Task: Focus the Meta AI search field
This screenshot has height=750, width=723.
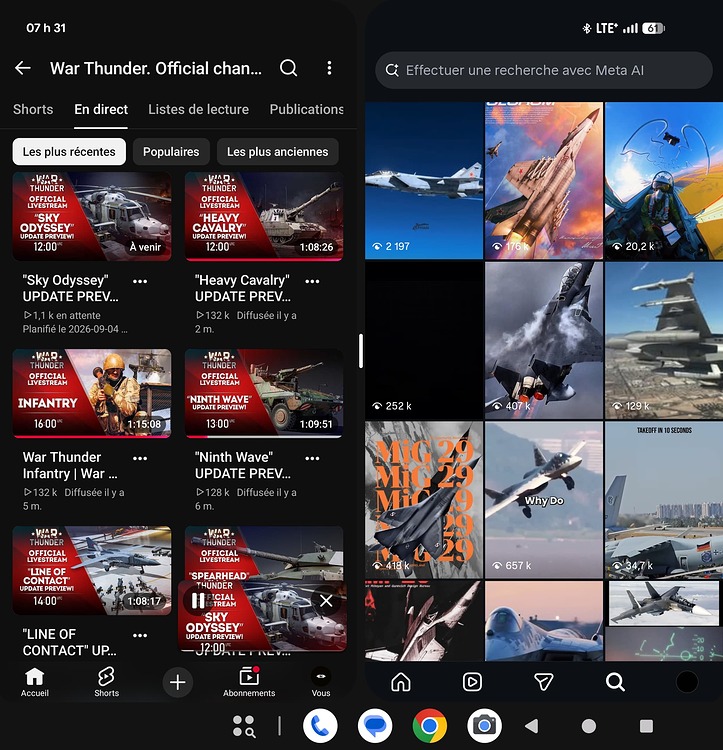Action: (544, 70)
